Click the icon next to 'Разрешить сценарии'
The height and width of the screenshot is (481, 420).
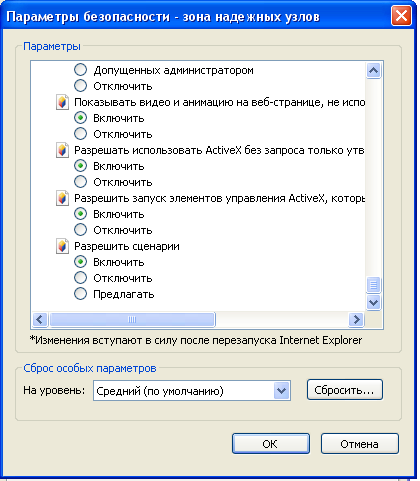click(62, 246)
